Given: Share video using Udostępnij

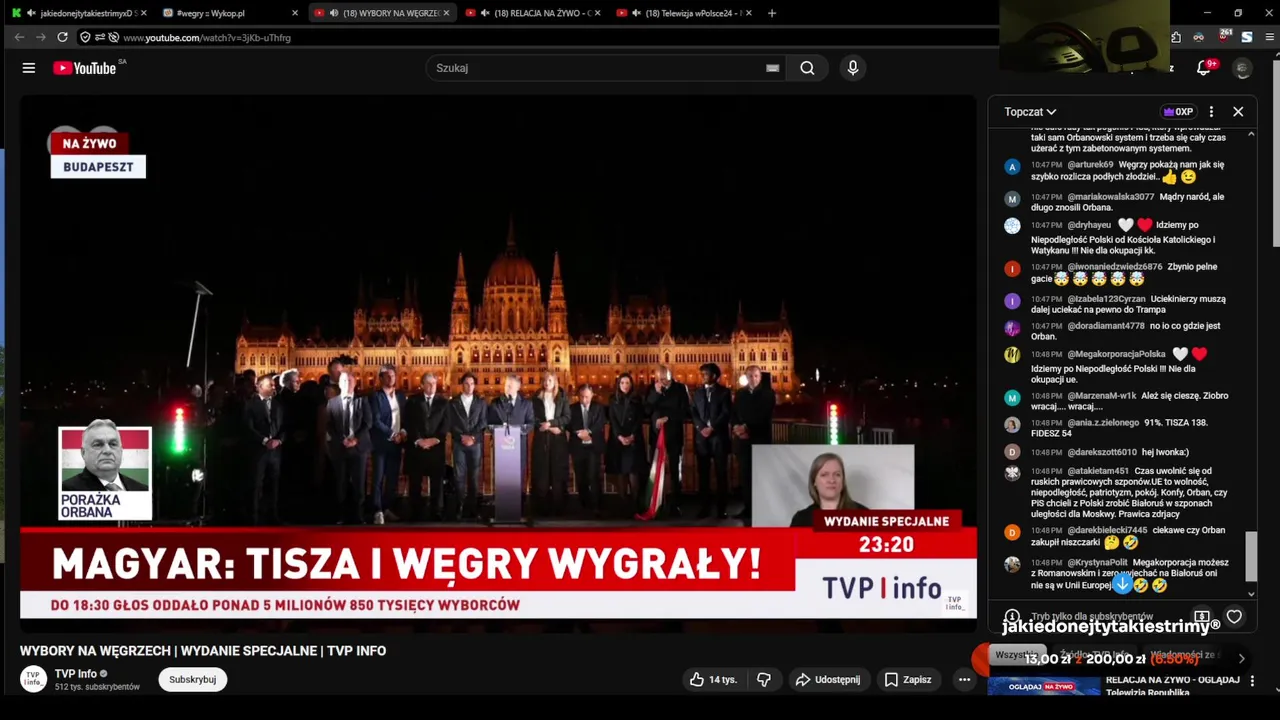Looking at the screenshot, I should 827,679.
